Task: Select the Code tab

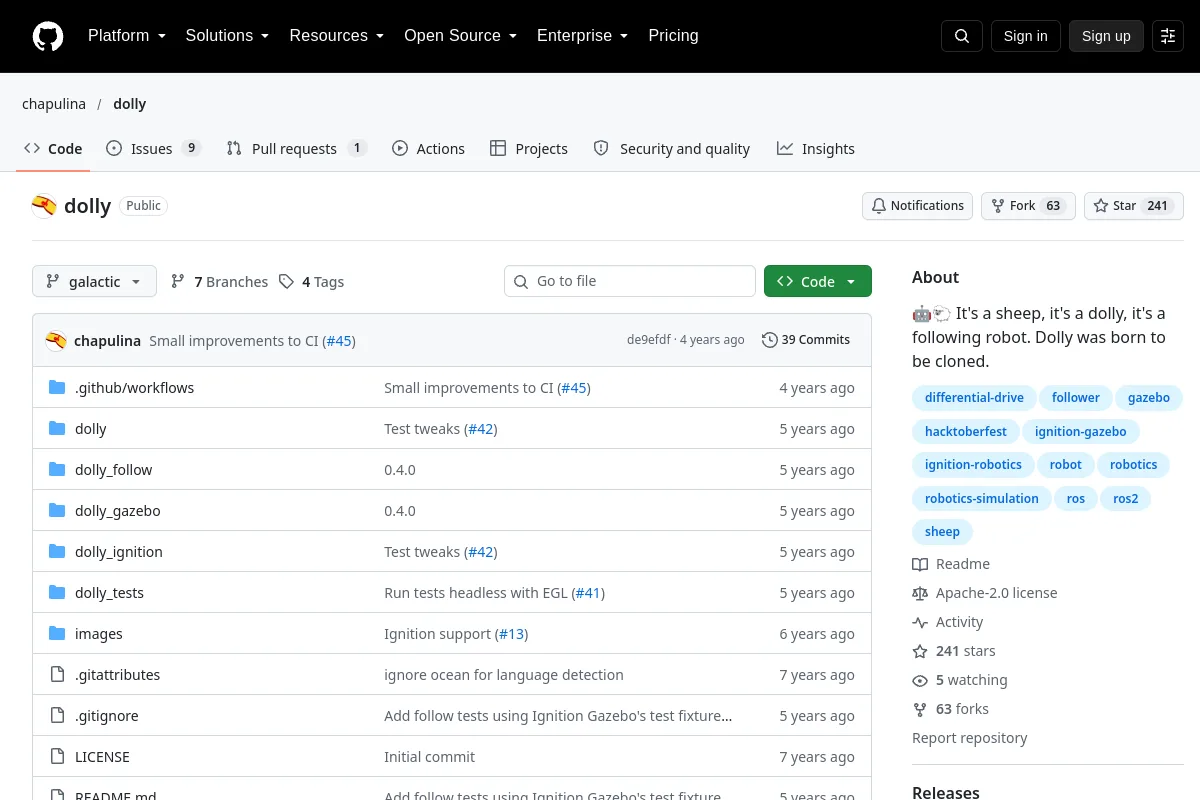Action: tap(53, 149)
